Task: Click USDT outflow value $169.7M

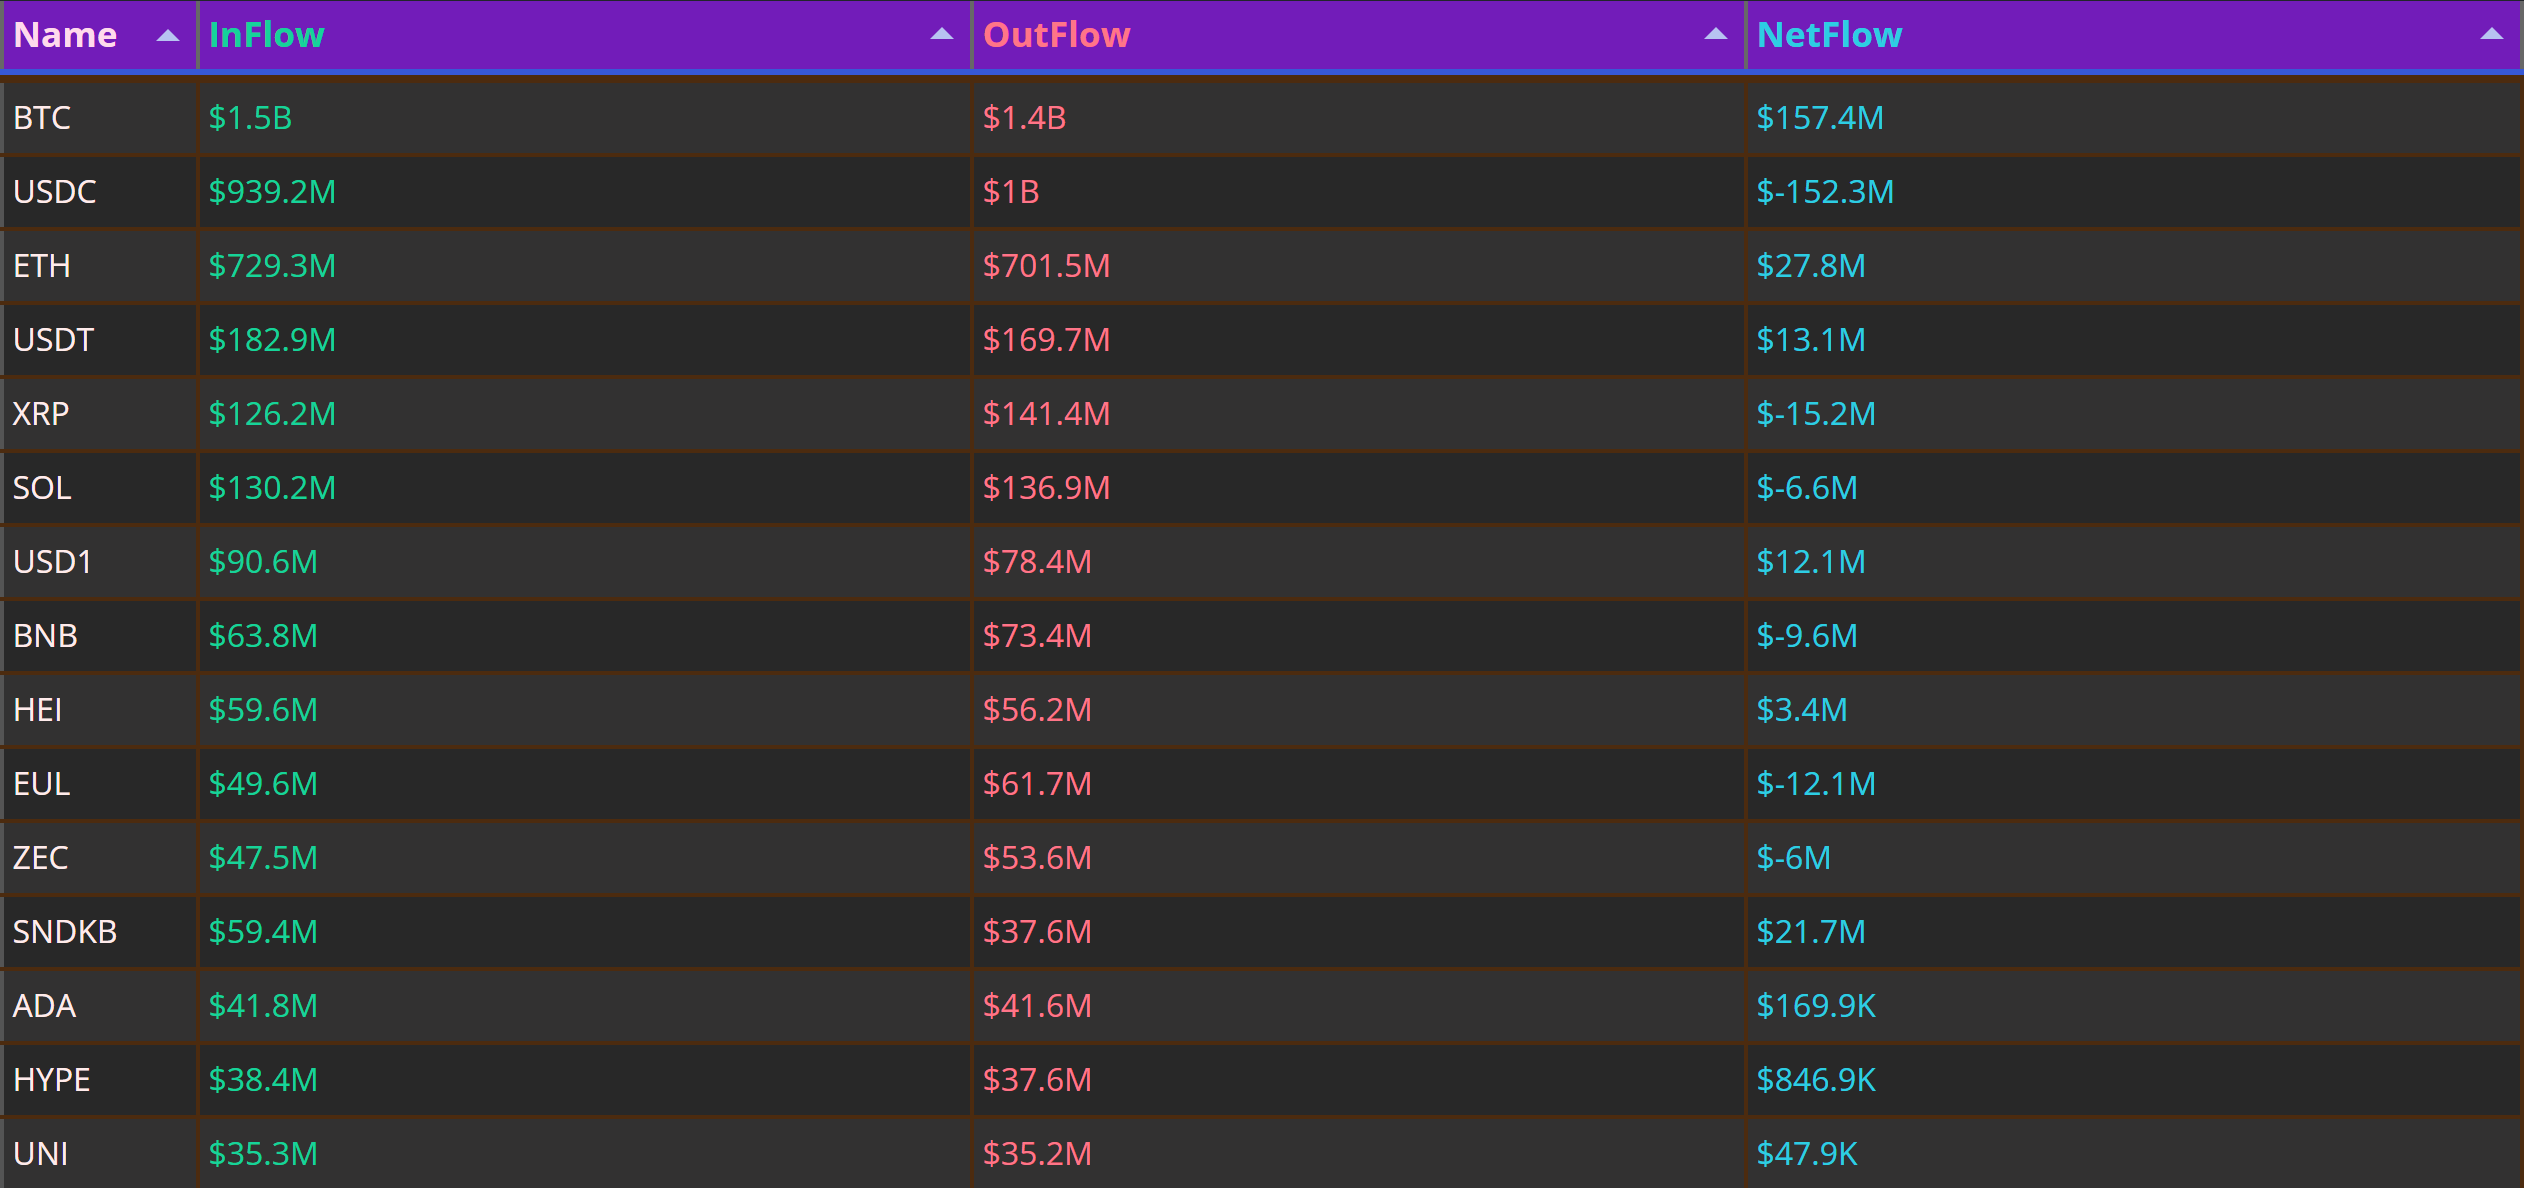Action: (x=1046, y=340)
